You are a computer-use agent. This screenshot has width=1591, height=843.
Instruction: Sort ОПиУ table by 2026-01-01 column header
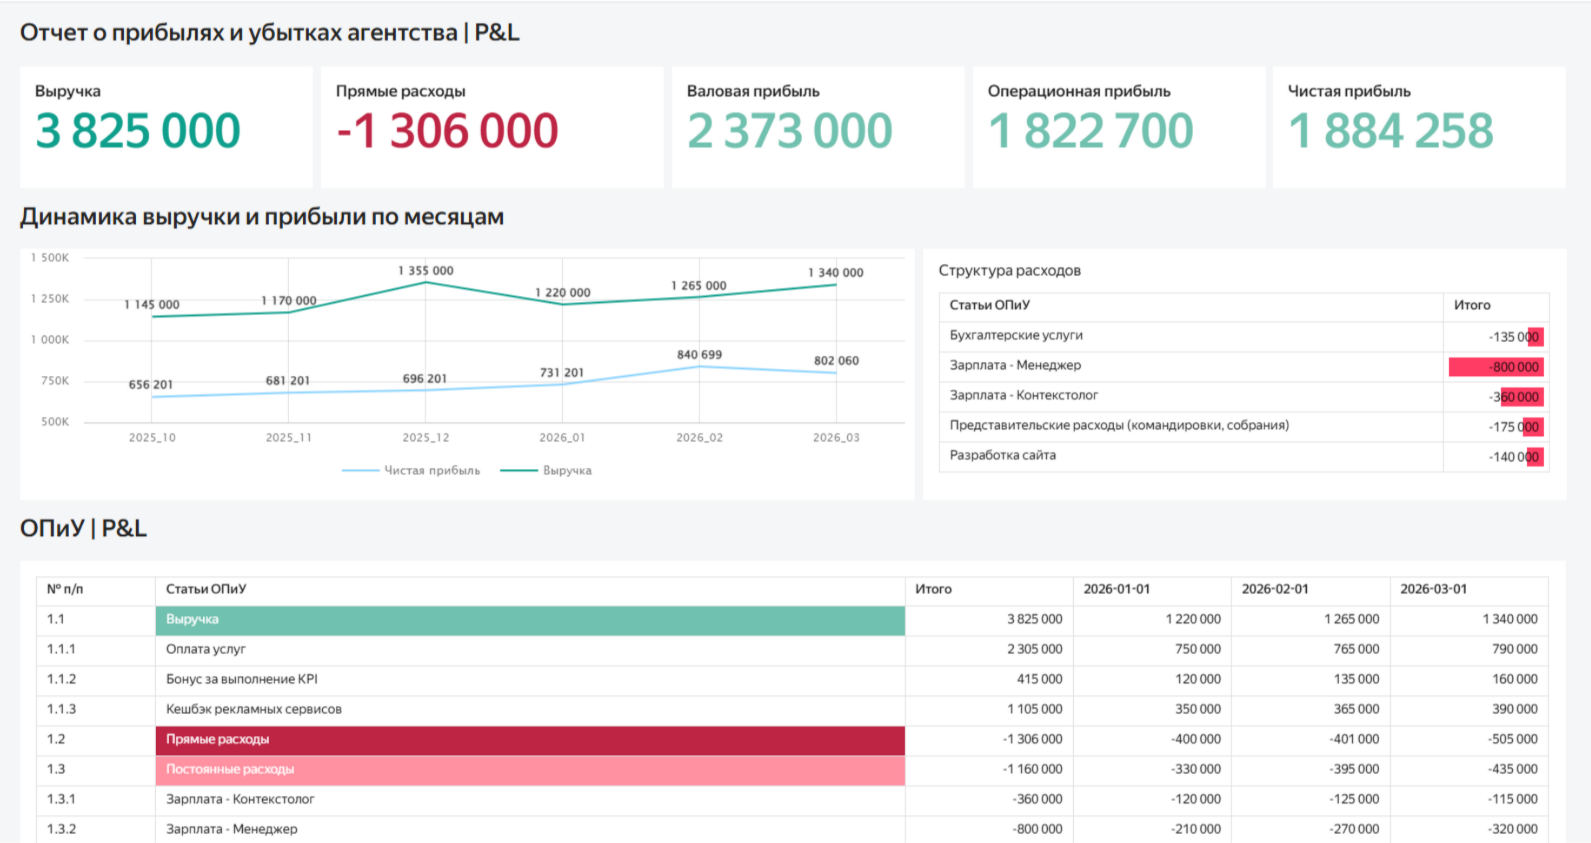coord(1117,589)
